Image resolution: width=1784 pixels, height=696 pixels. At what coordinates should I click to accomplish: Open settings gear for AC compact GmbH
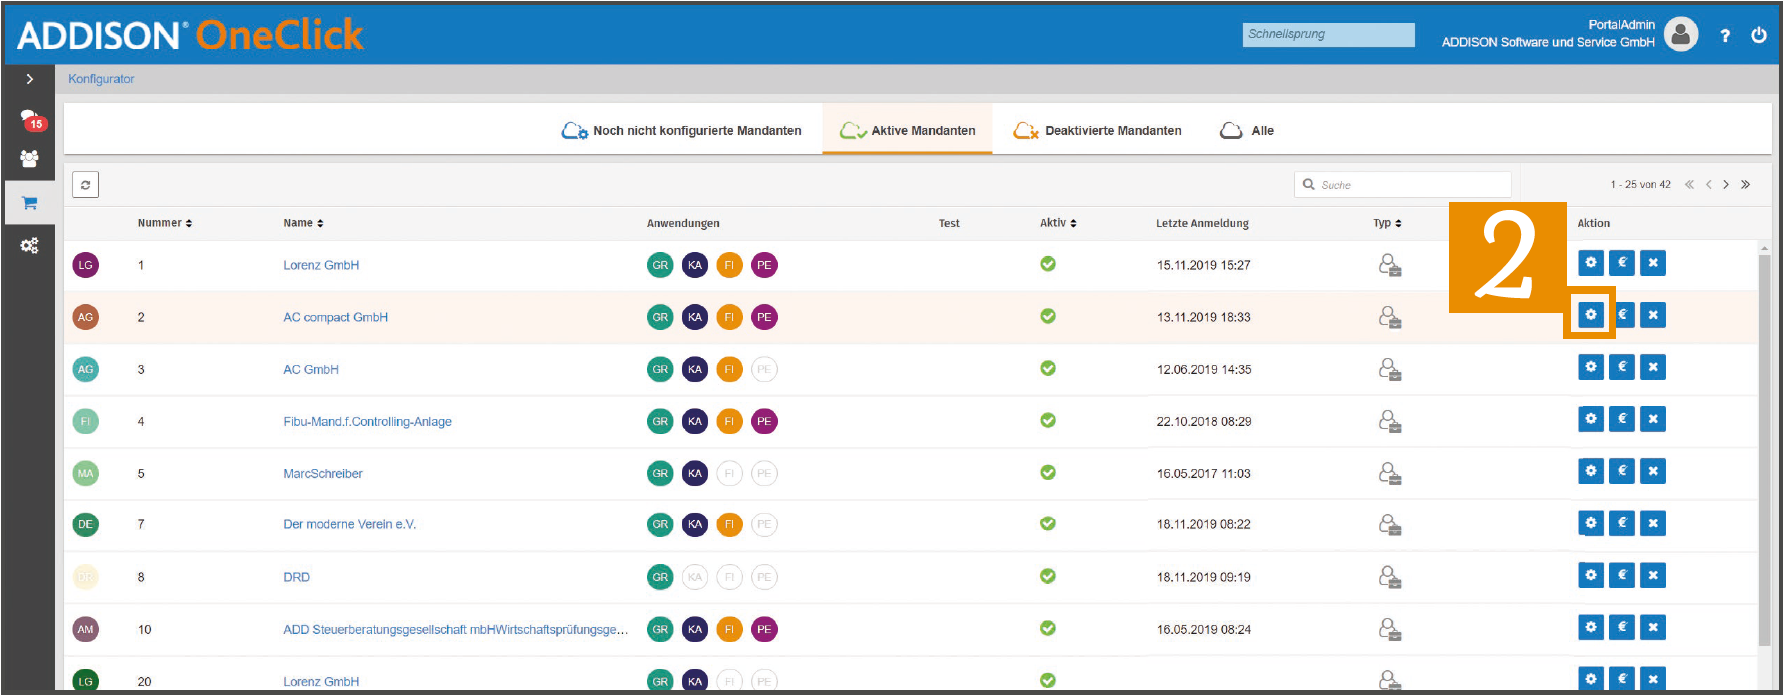pos(1591,315)
